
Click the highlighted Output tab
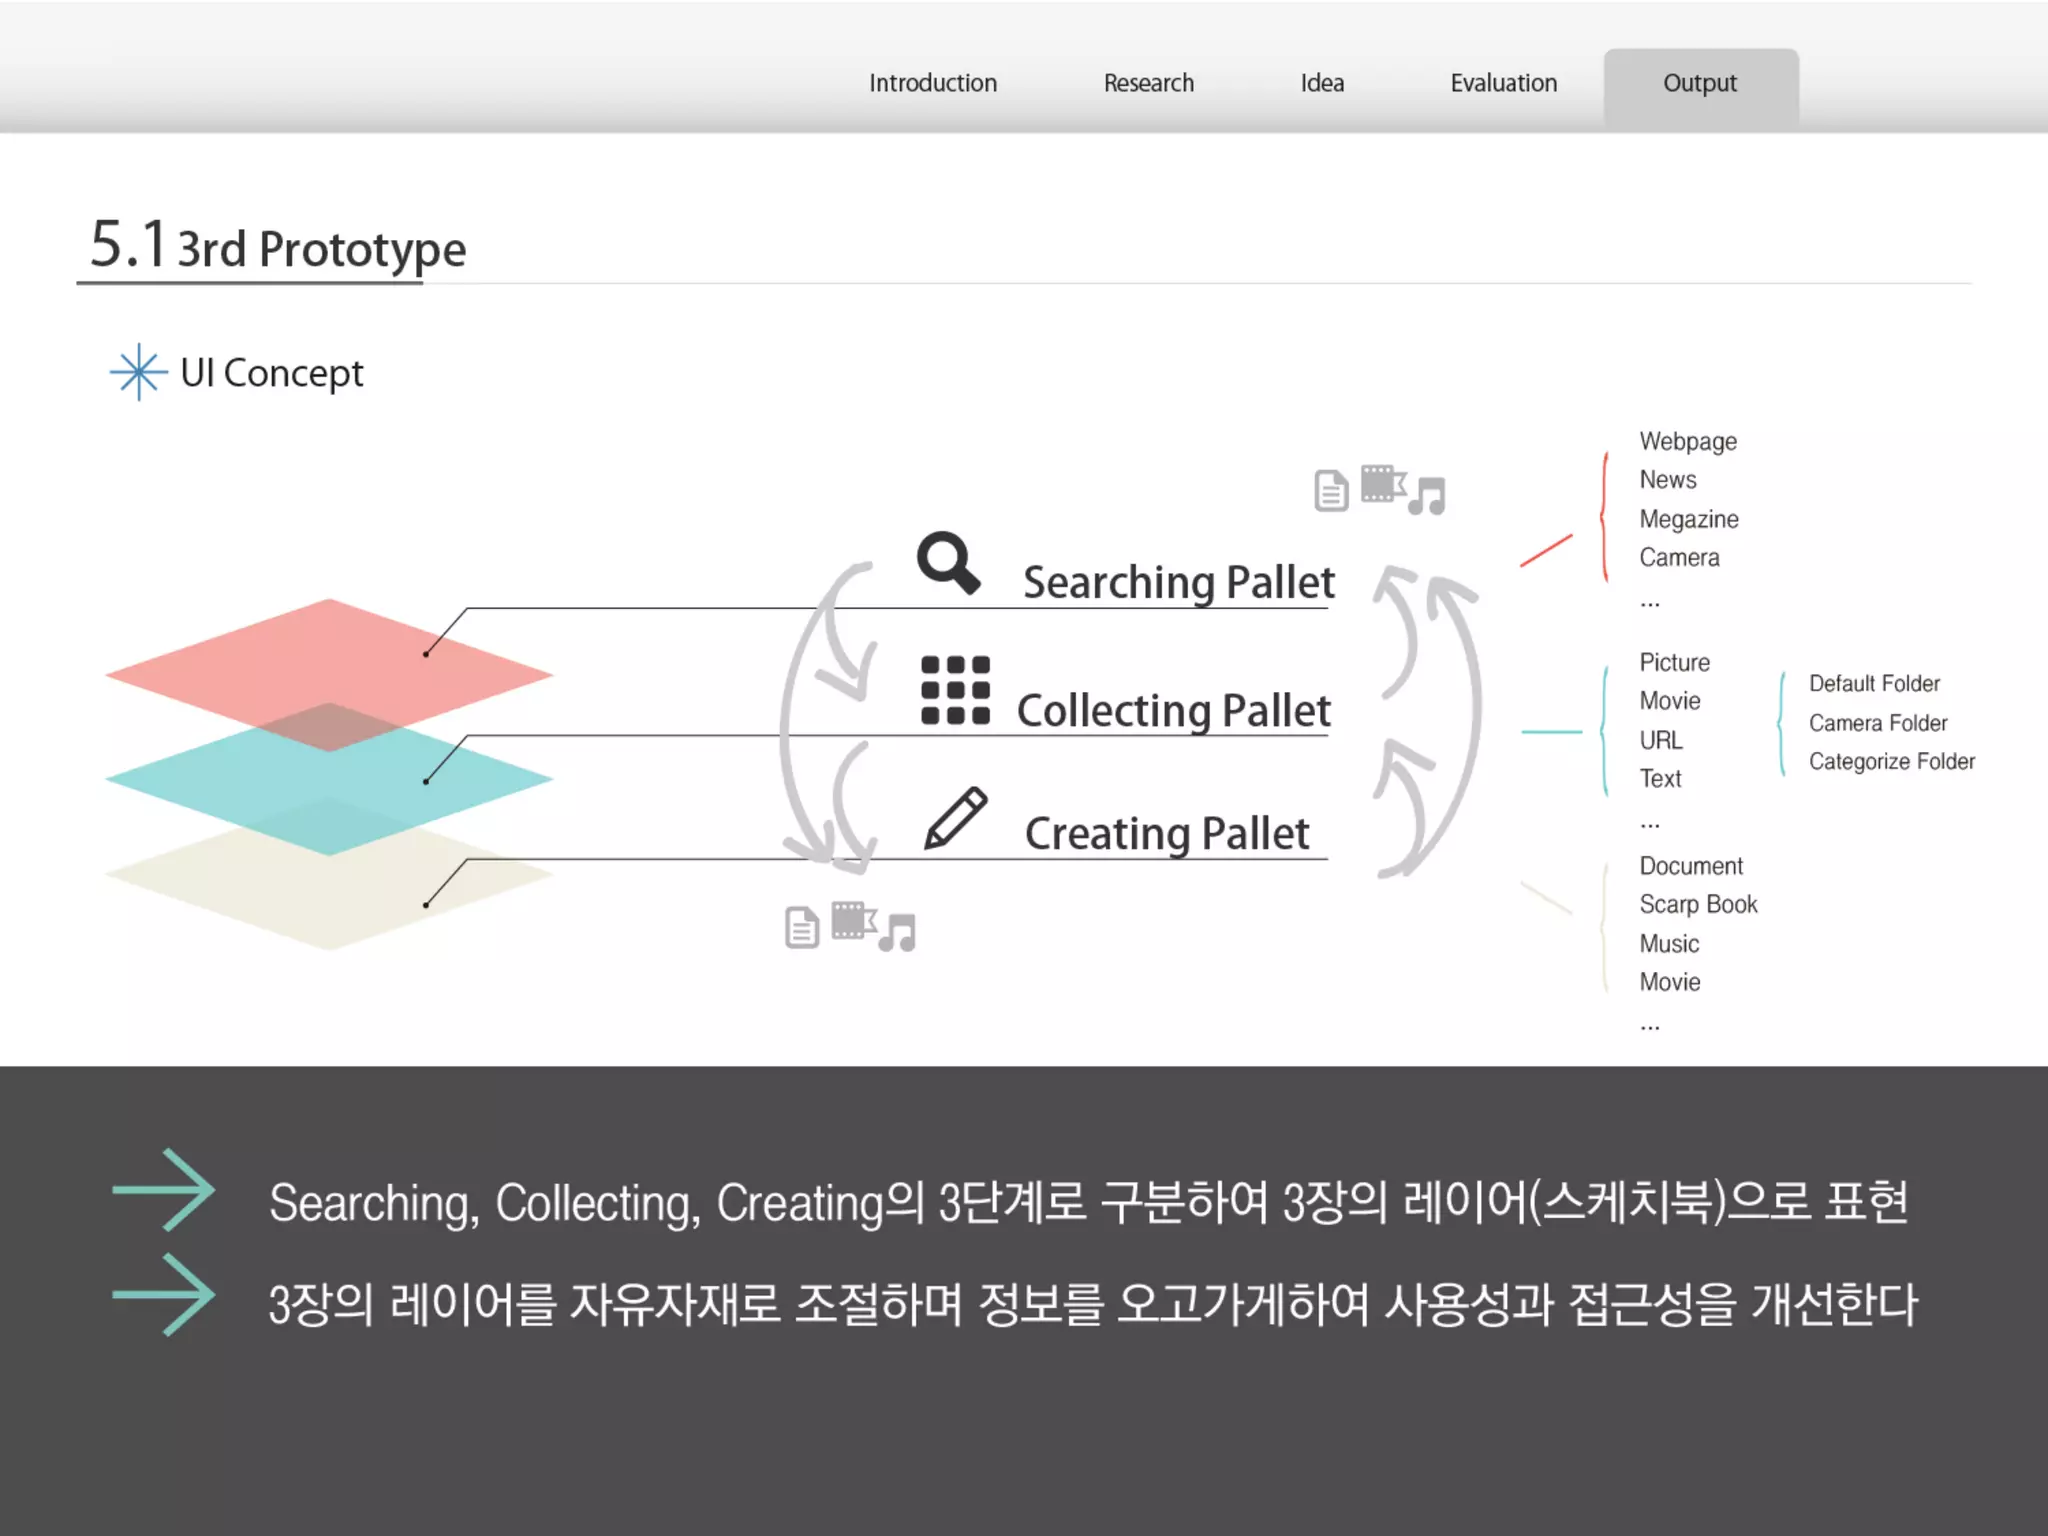[1700, 85]
